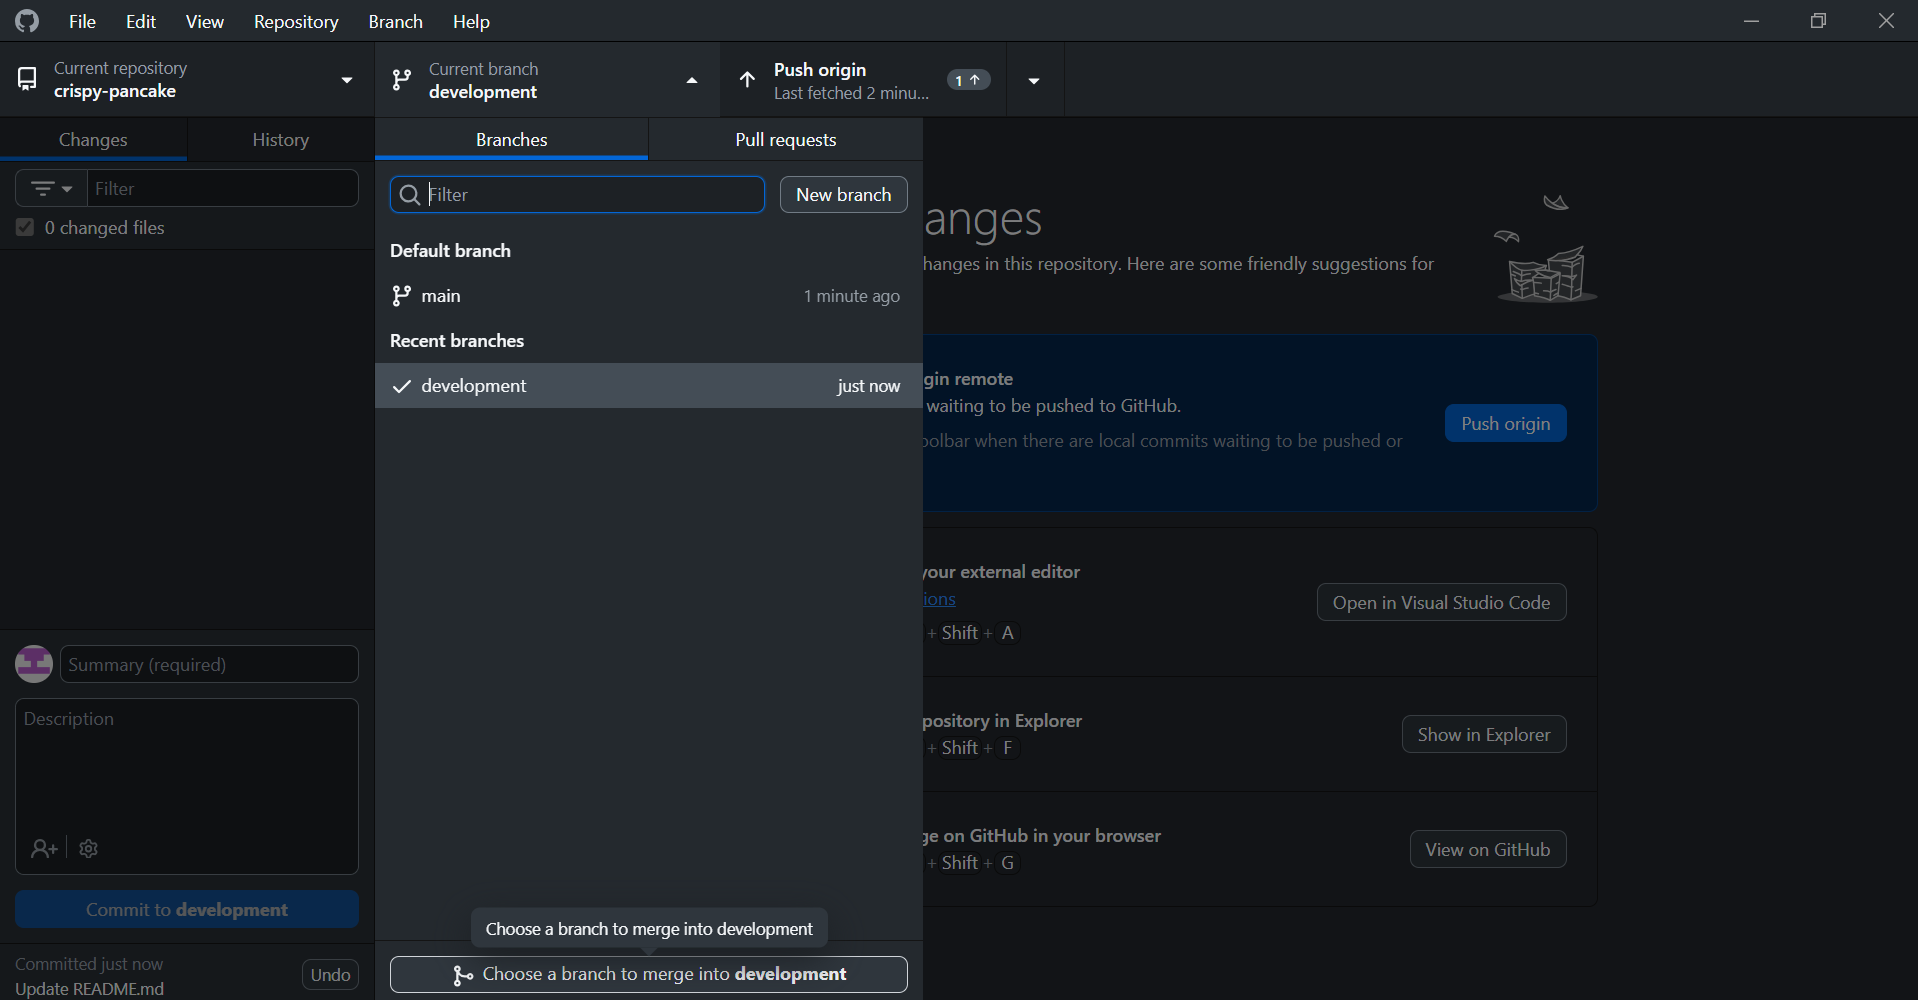
Task: Click the 1 commit ahead badge
Action: pyautogui.click(x=968, y=80)
